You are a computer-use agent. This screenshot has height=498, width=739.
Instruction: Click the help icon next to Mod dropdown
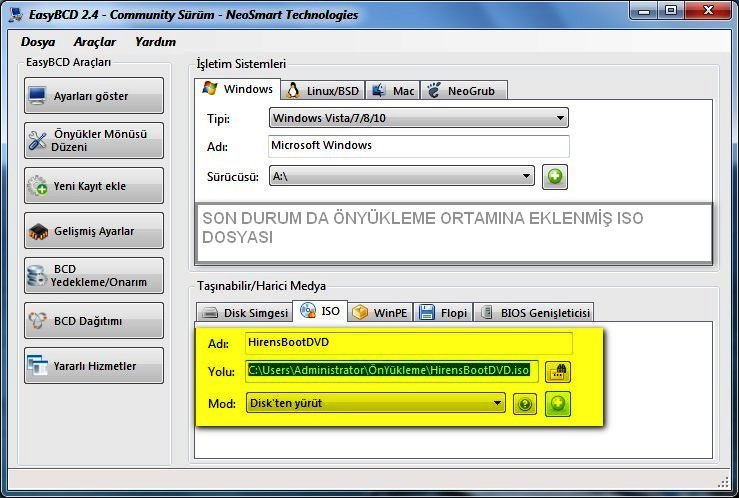[x=525, y=404]
